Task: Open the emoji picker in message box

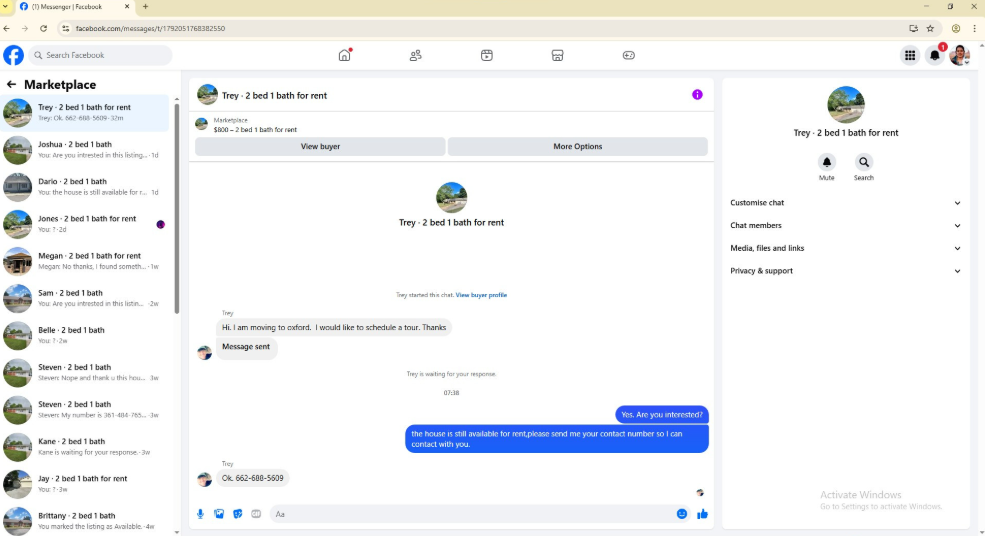Action: pyautogui.click(x=682, y=514)
